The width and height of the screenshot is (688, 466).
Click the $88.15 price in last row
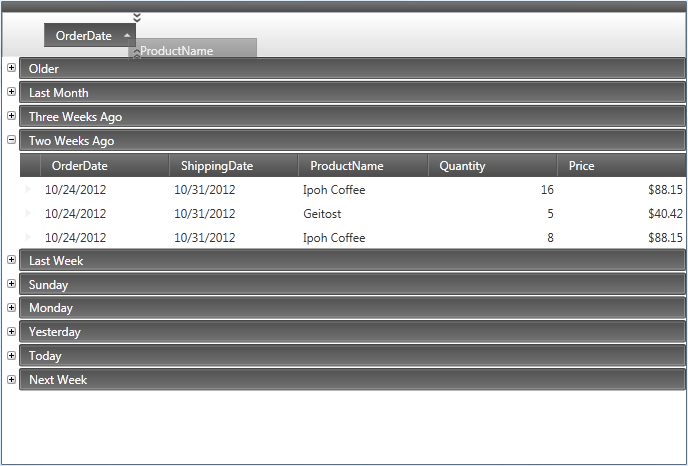[665, 238]
